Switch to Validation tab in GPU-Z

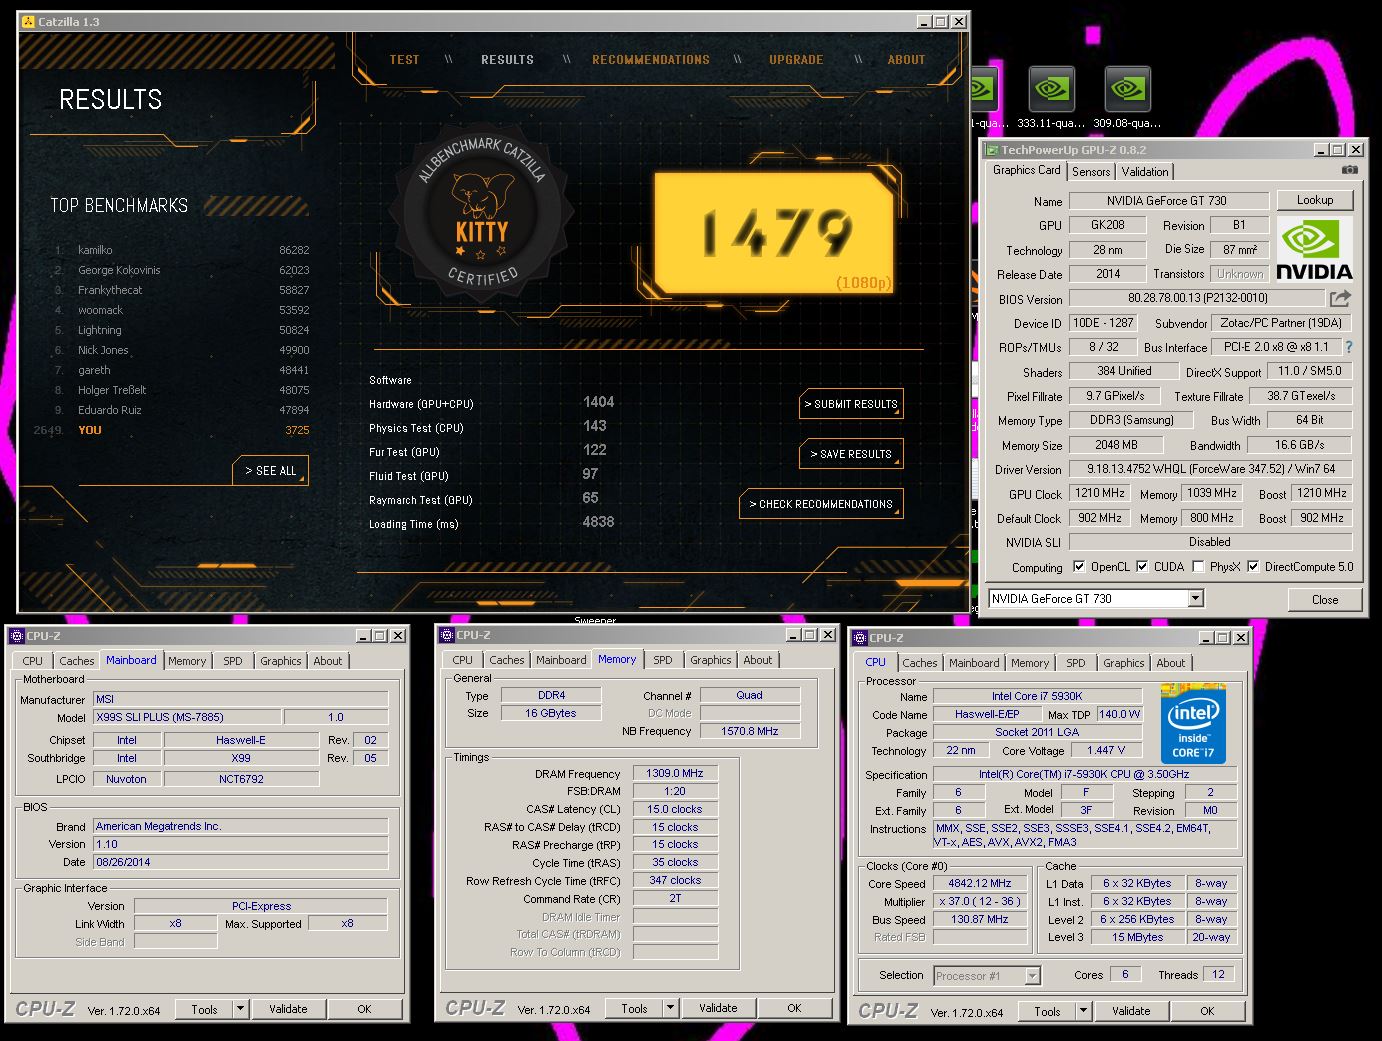click(x=1145, y=172)
